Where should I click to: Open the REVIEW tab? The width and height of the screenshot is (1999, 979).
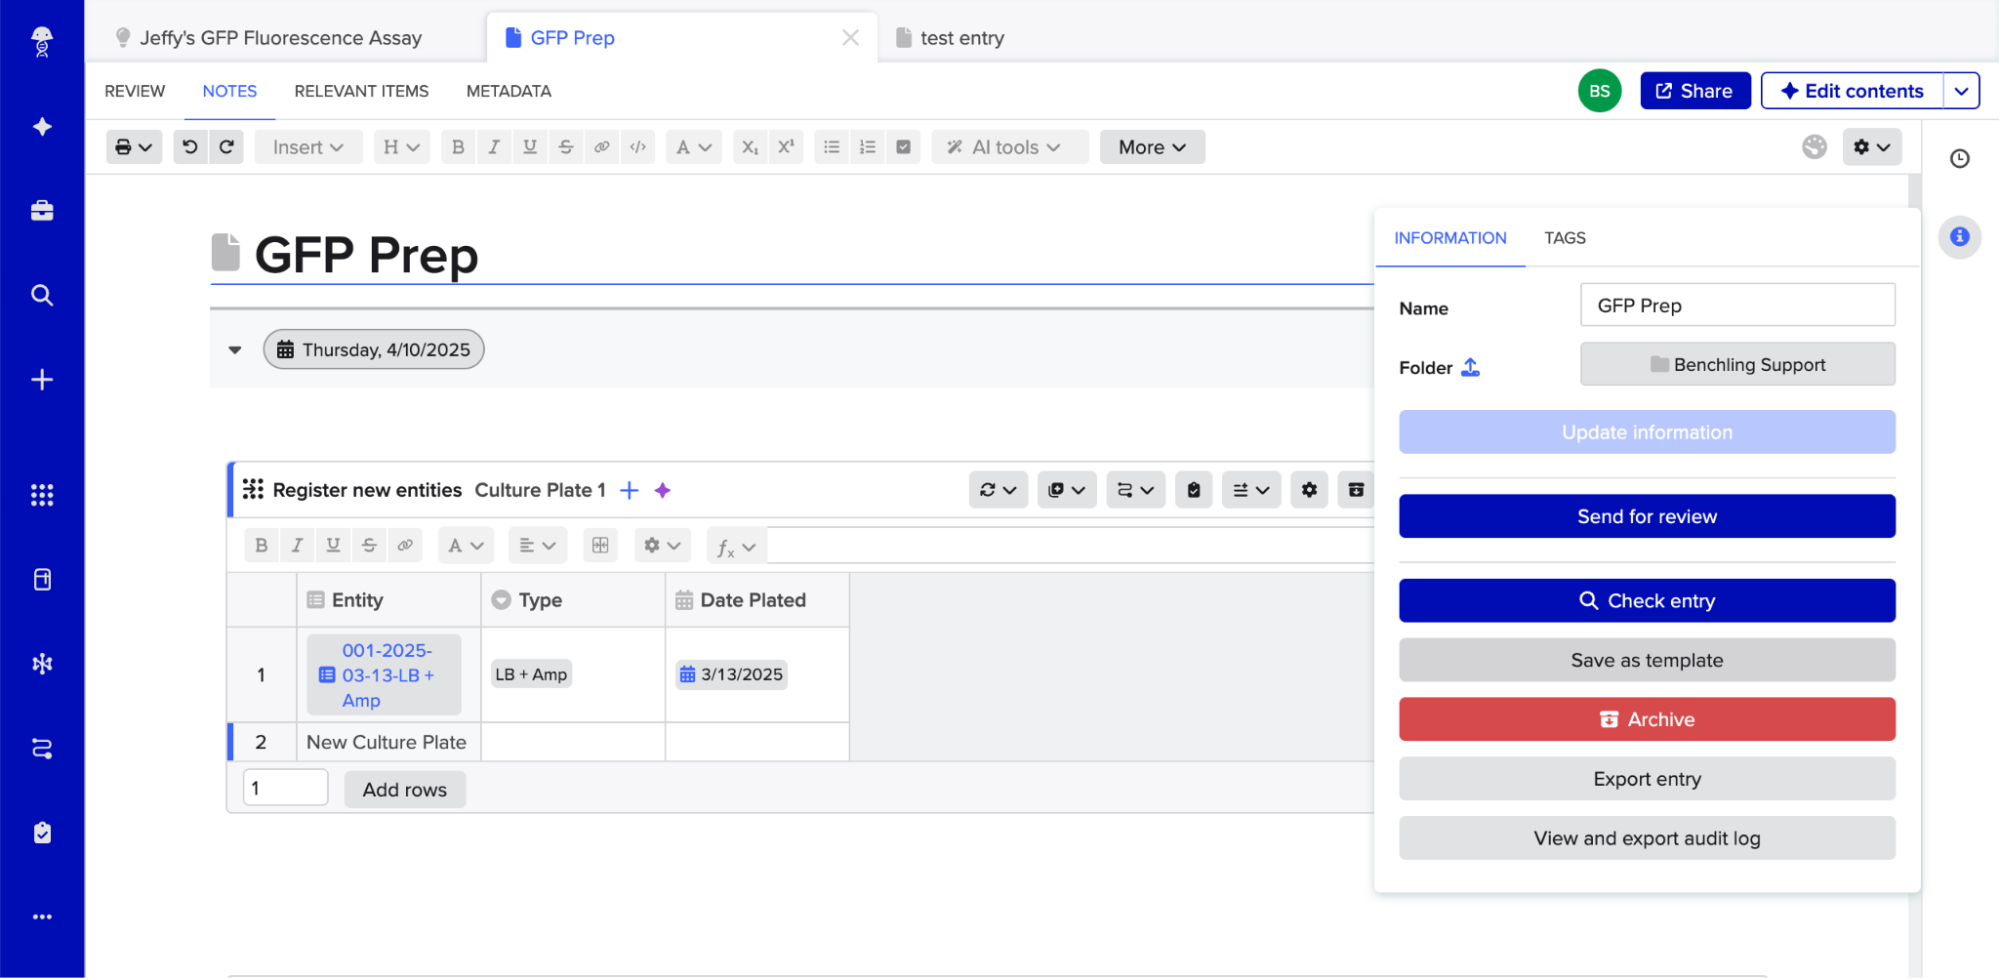click(135, 91)
